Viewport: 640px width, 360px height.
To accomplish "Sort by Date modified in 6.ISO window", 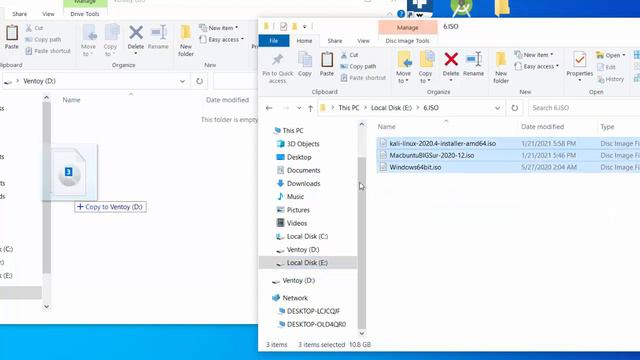I will click(x=542, y=127).
